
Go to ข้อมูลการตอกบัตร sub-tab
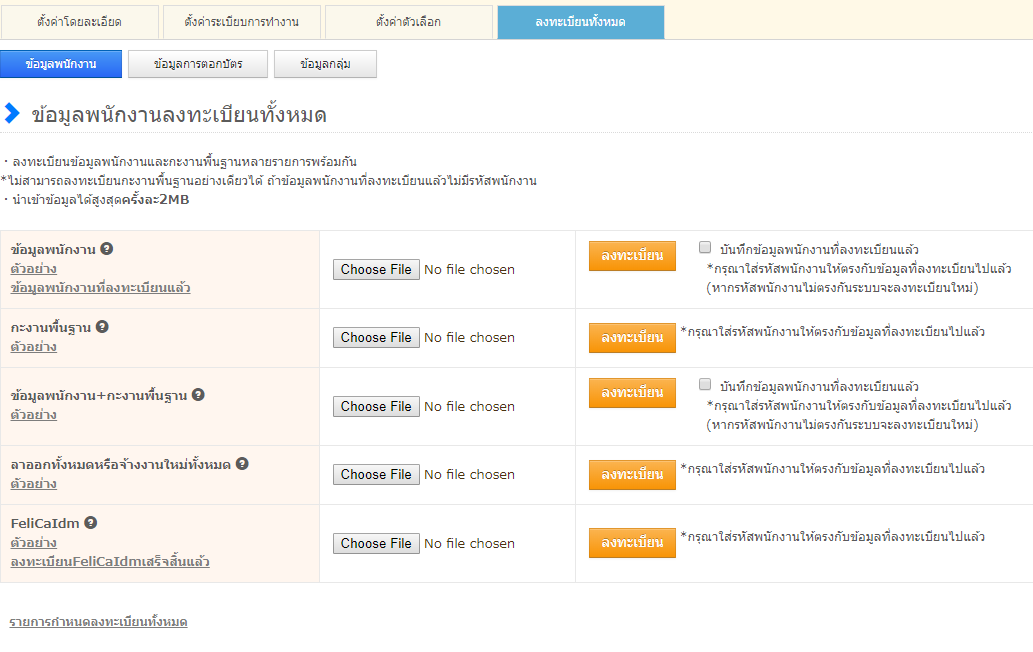pos(197,64)
